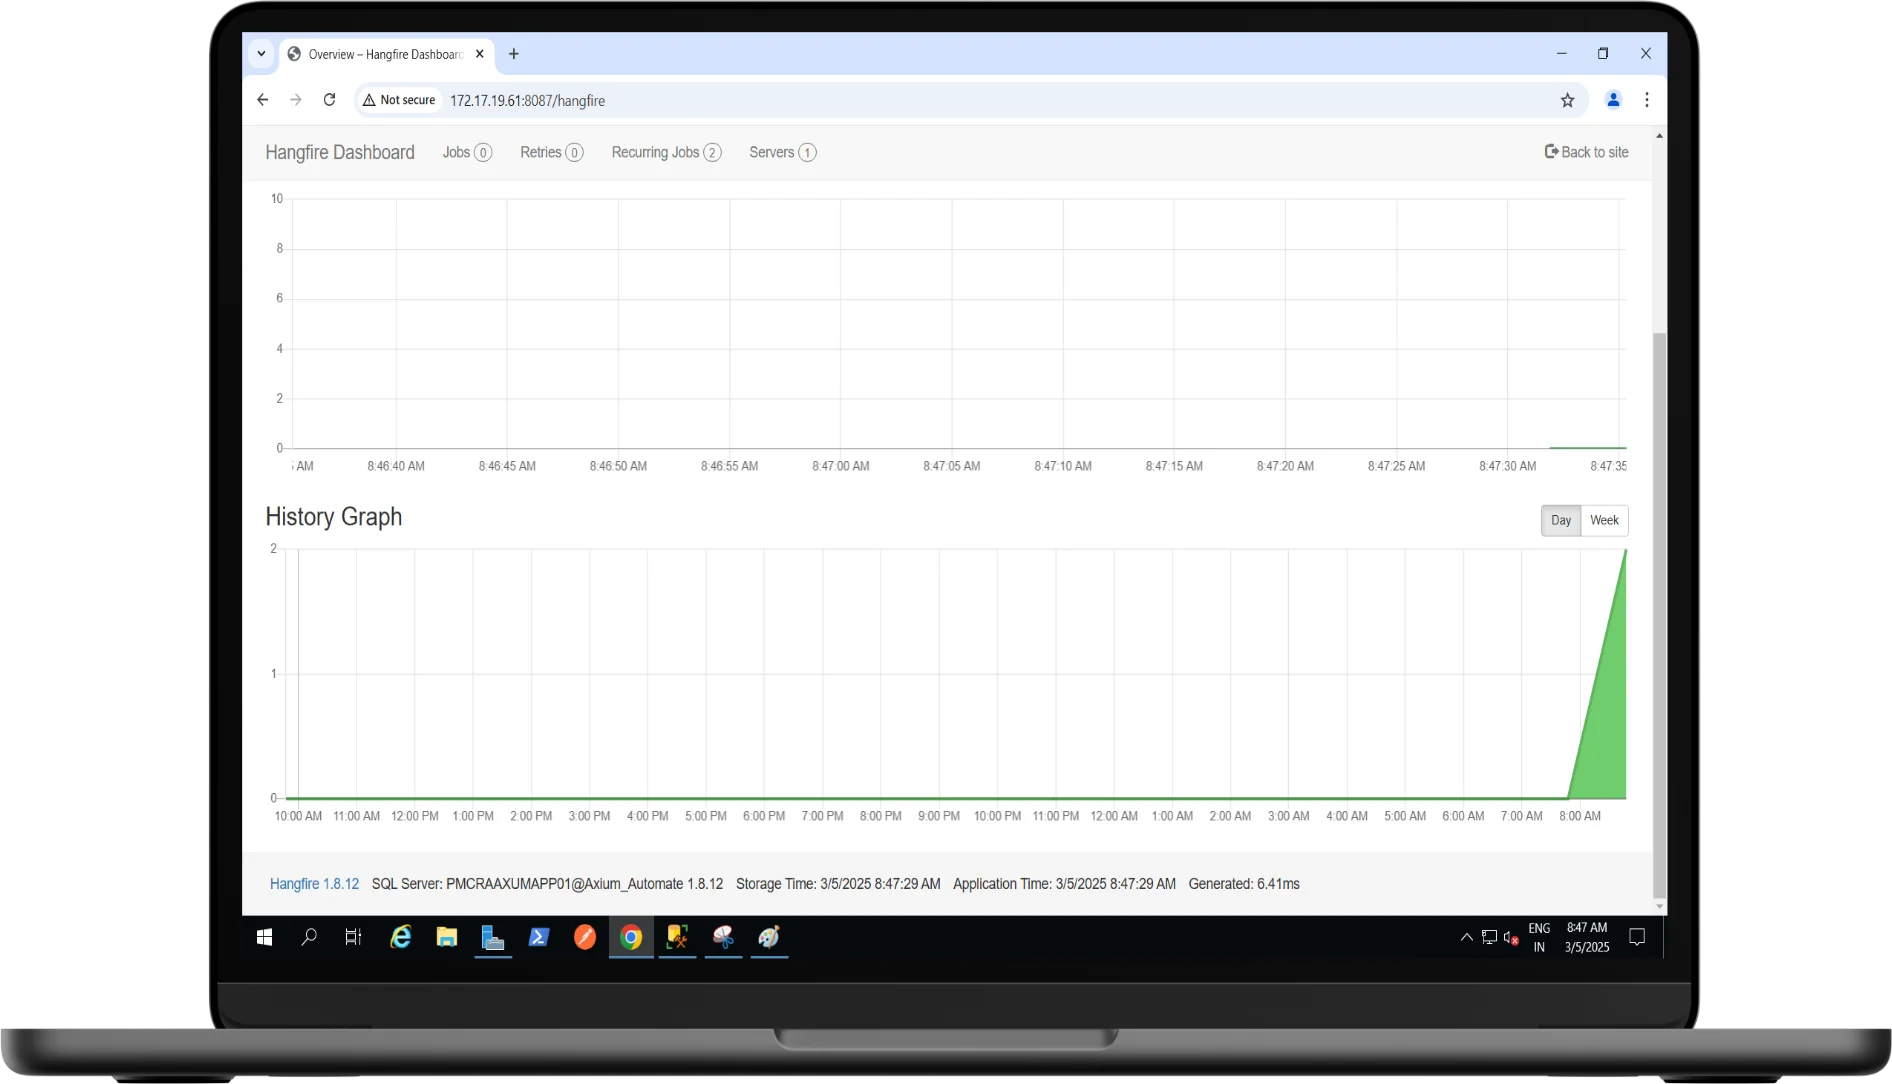Screen dimensions: 1892x1084
Task: Click the muted volume tray icon
Action: [x=1511, y=937]
